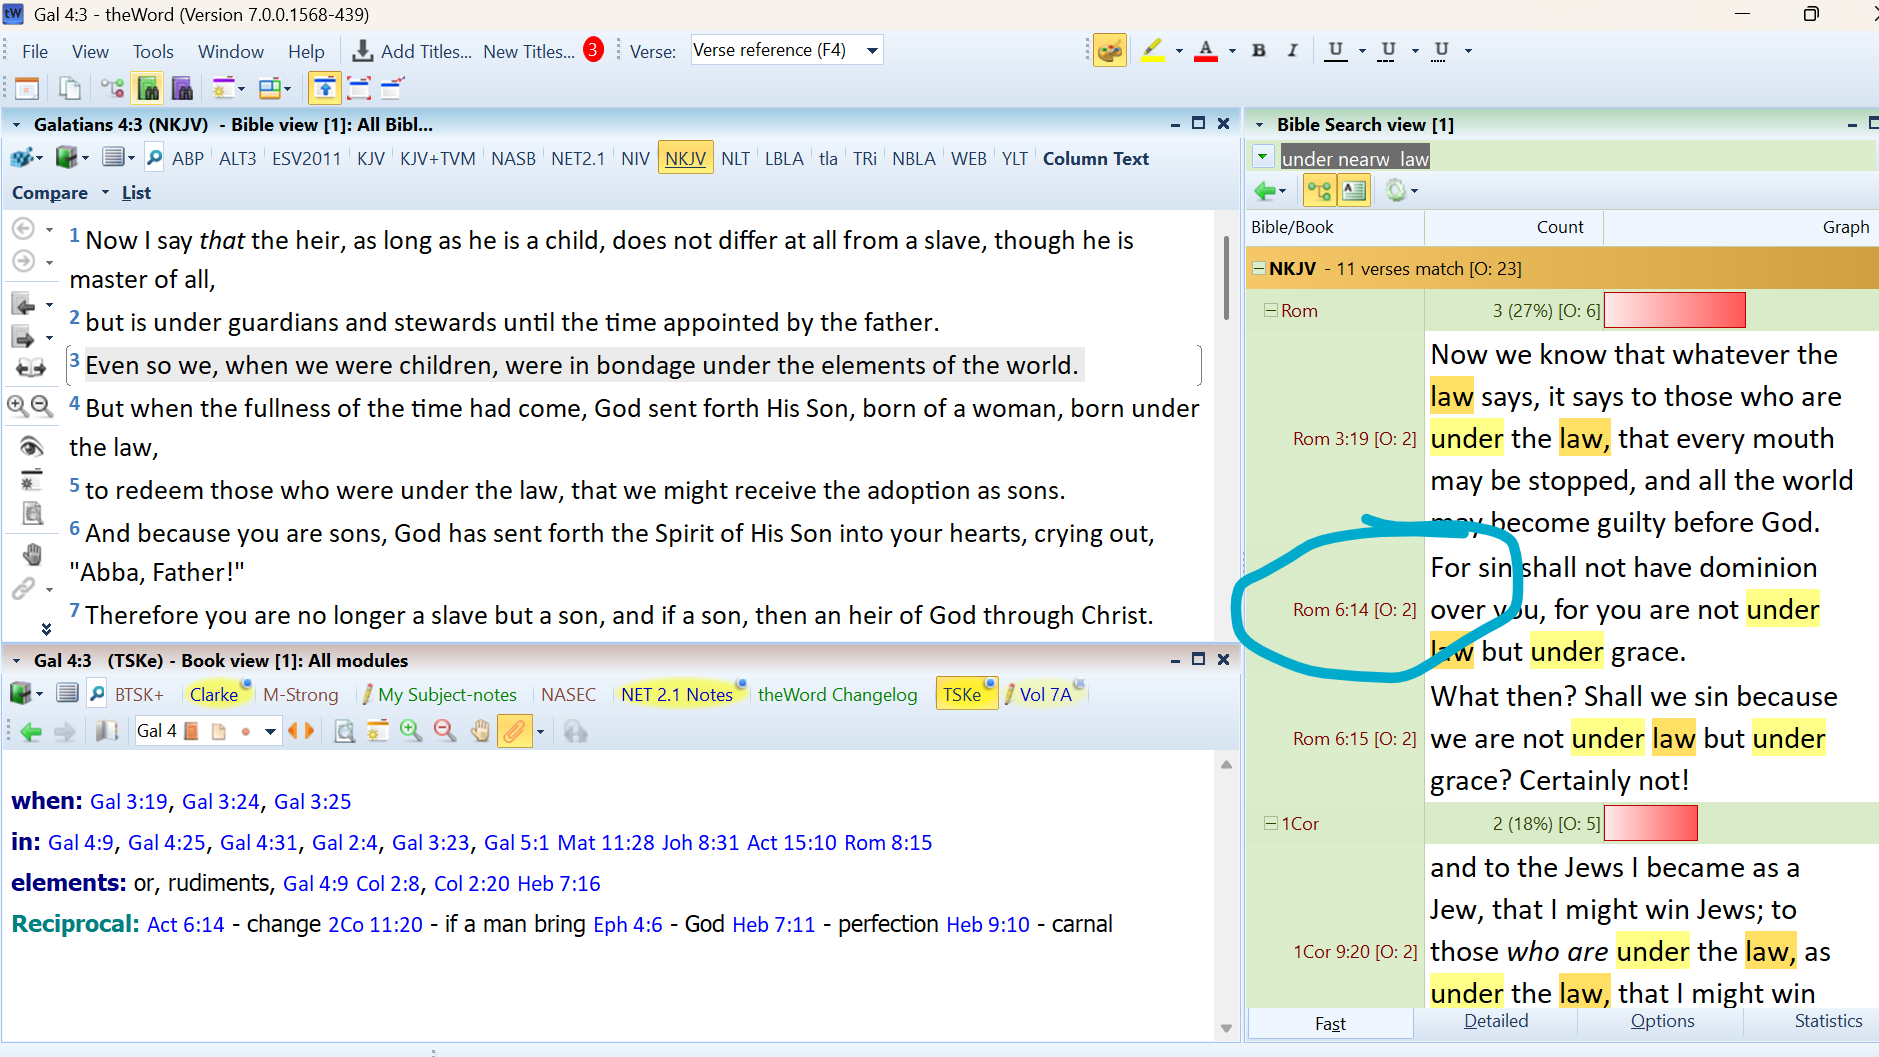This screenshot has width=1879, height=1057.
Task: Open the calendar daily readings icon
Action: coord(27,89)
